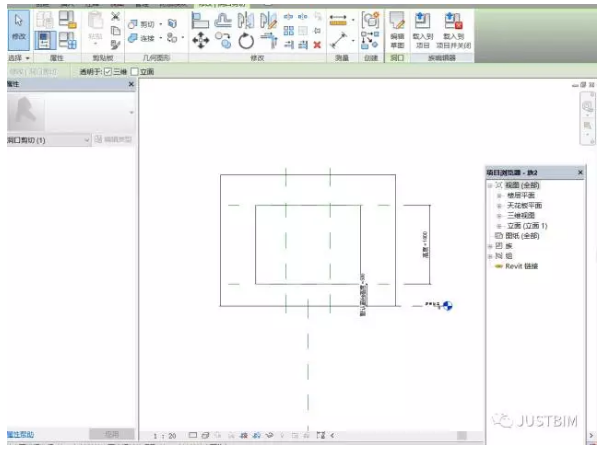Click the Cut geometry (剪切) tool
This screenshot has height=454, width=605.
[x=141, y=24]
